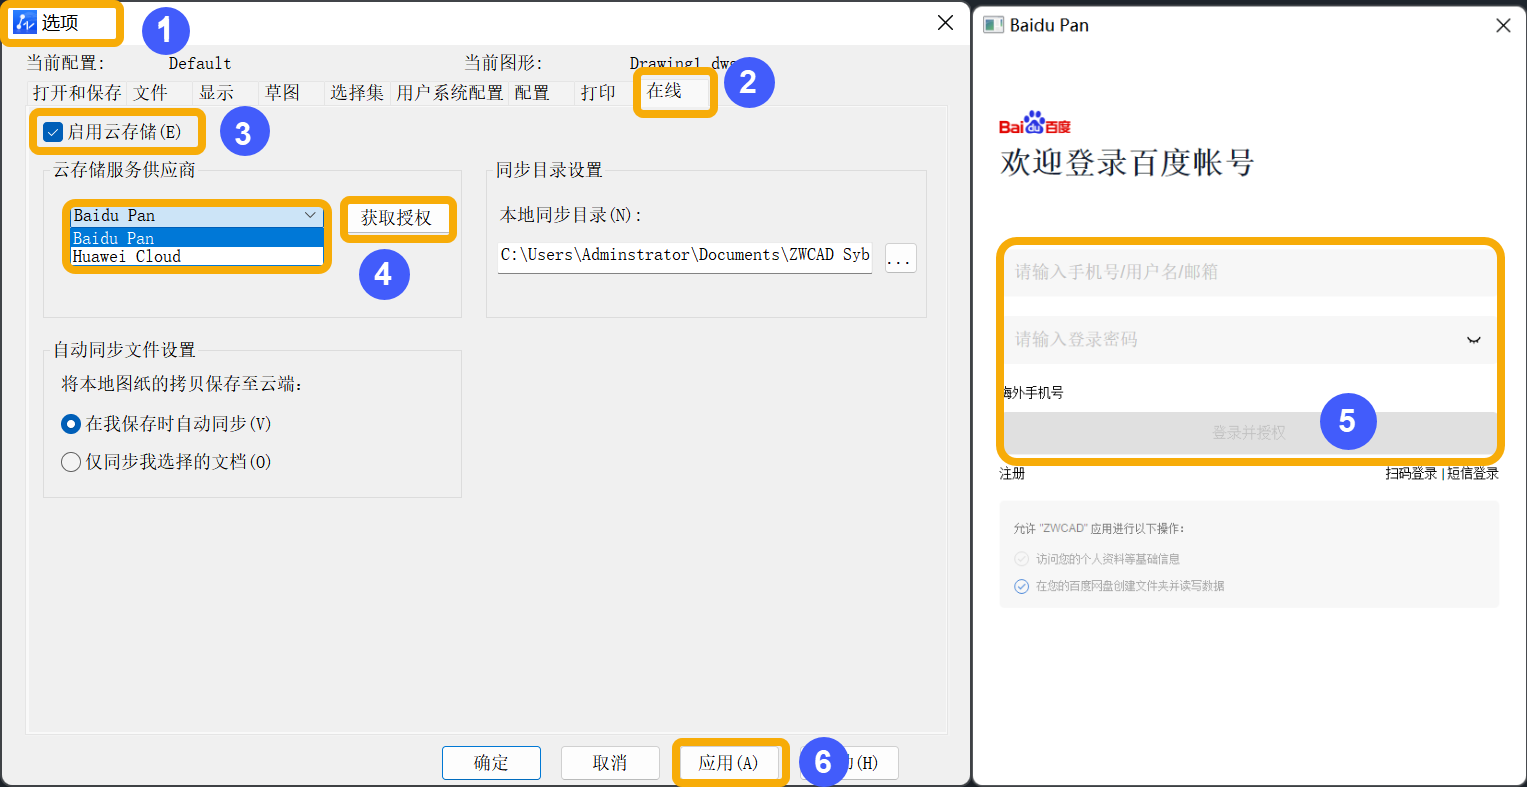The image size is (1527, 789).
Task: Toggle 在您的百度网盘创建文件夹并读写数据 permission check
Action: 1021,586
